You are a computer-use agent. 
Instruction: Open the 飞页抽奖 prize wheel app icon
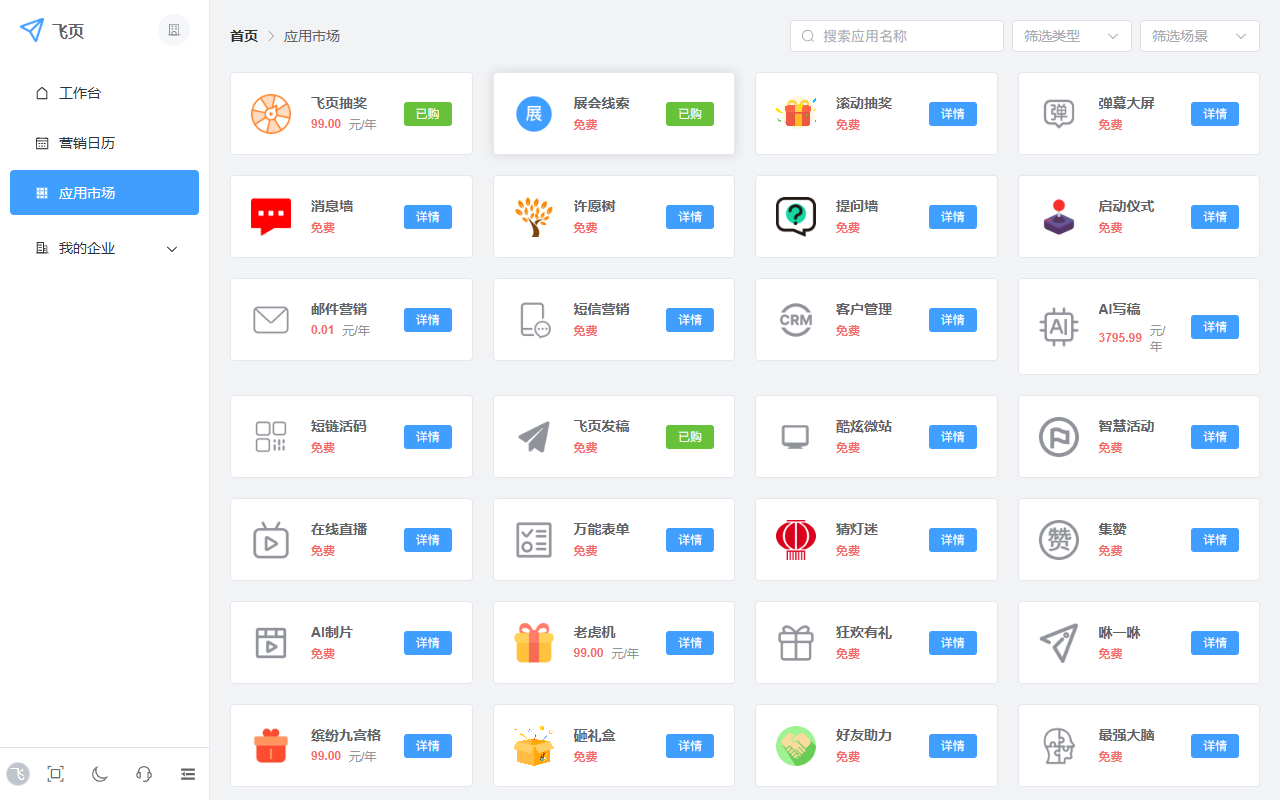270,113
